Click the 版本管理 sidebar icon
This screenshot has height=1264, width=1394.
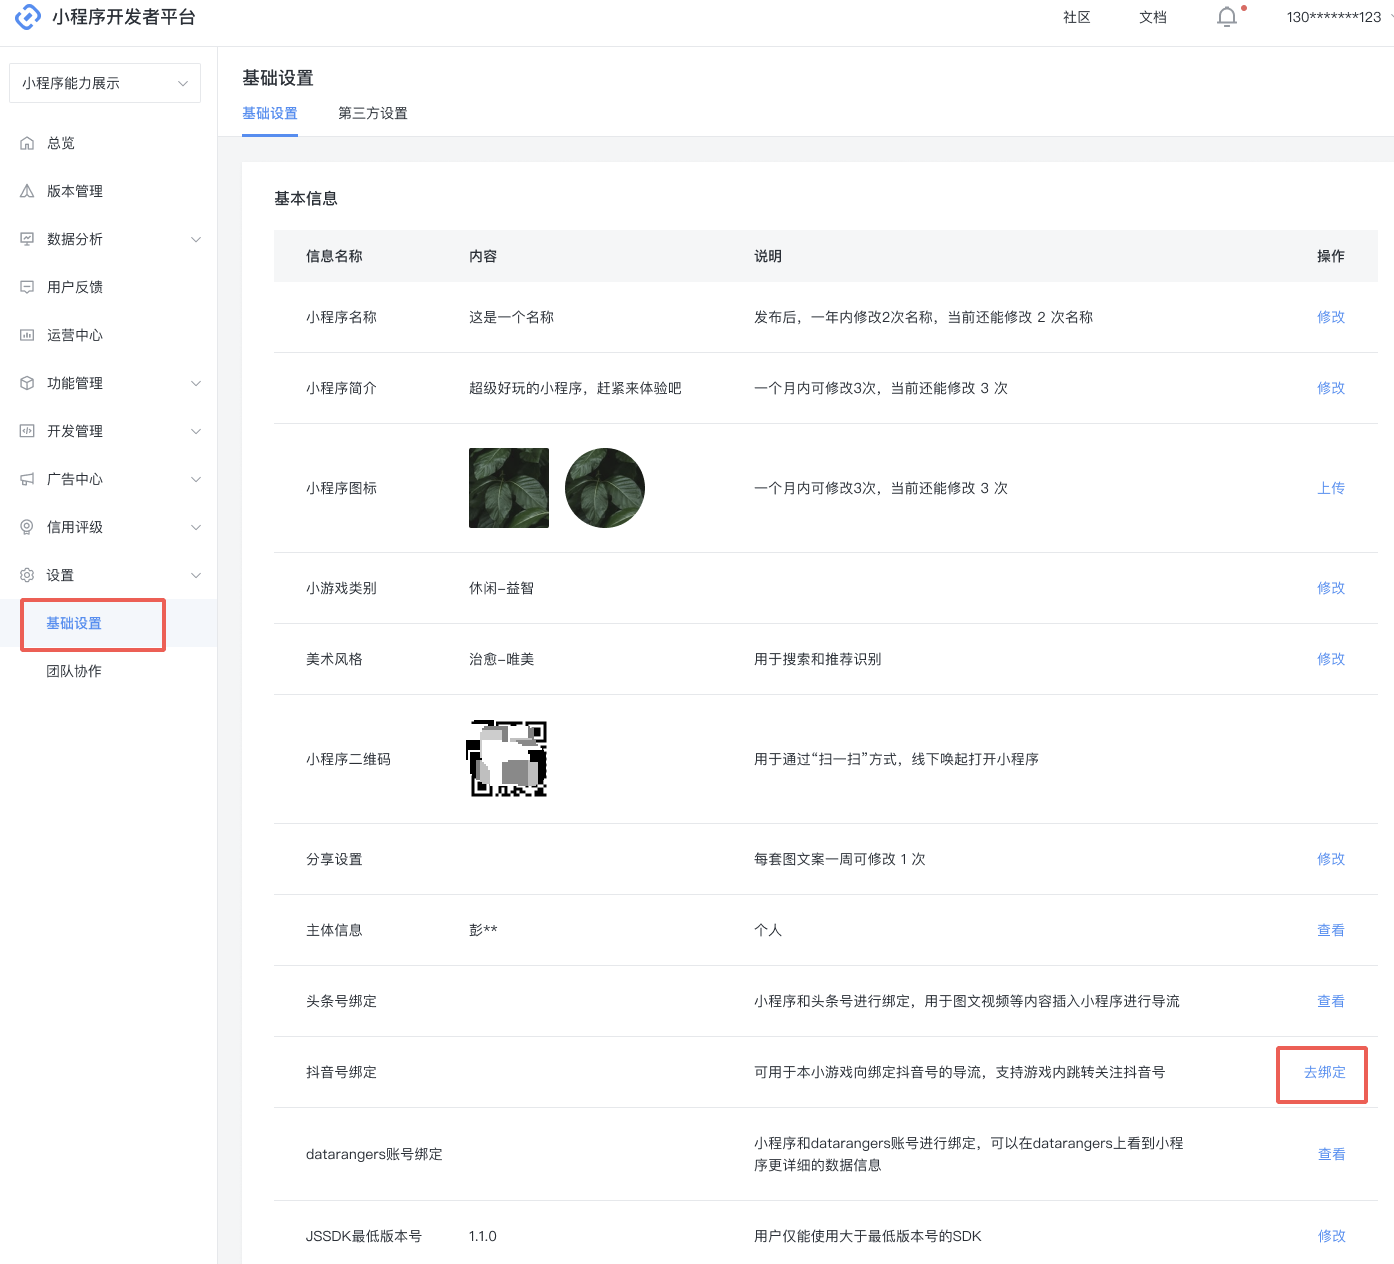pos(27,191)
